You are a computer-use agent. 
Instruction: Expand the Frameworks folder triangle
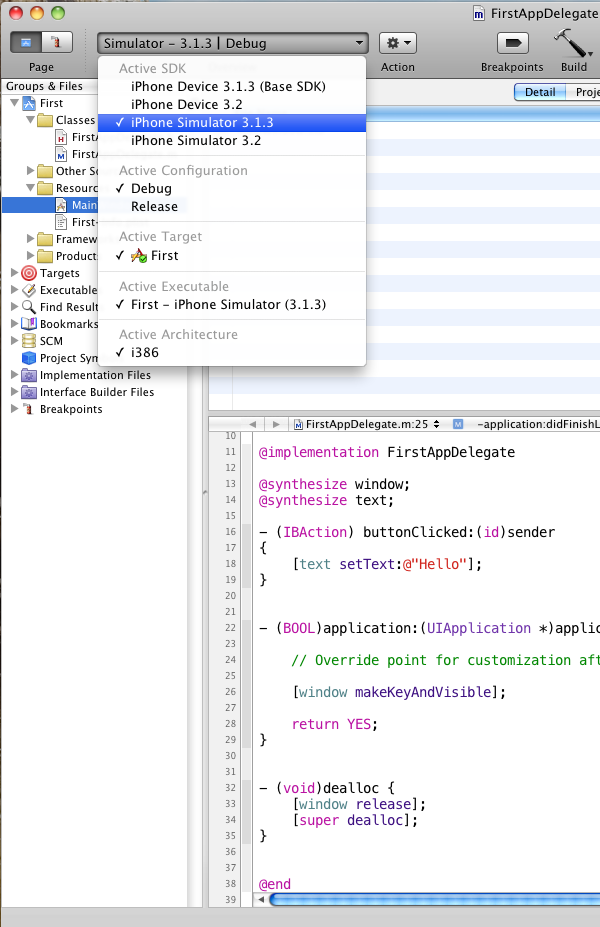(x=30, y=239)
